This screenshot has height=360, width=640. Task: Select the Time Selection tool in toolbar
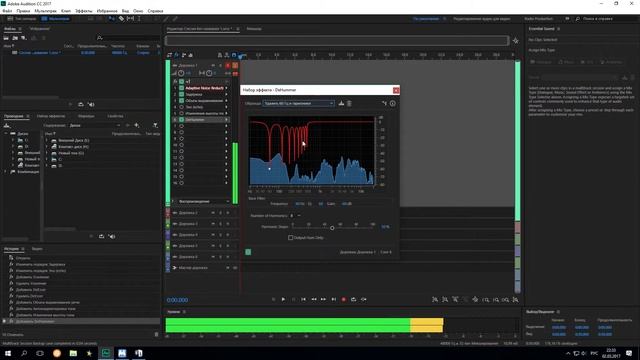pos(139,19)
